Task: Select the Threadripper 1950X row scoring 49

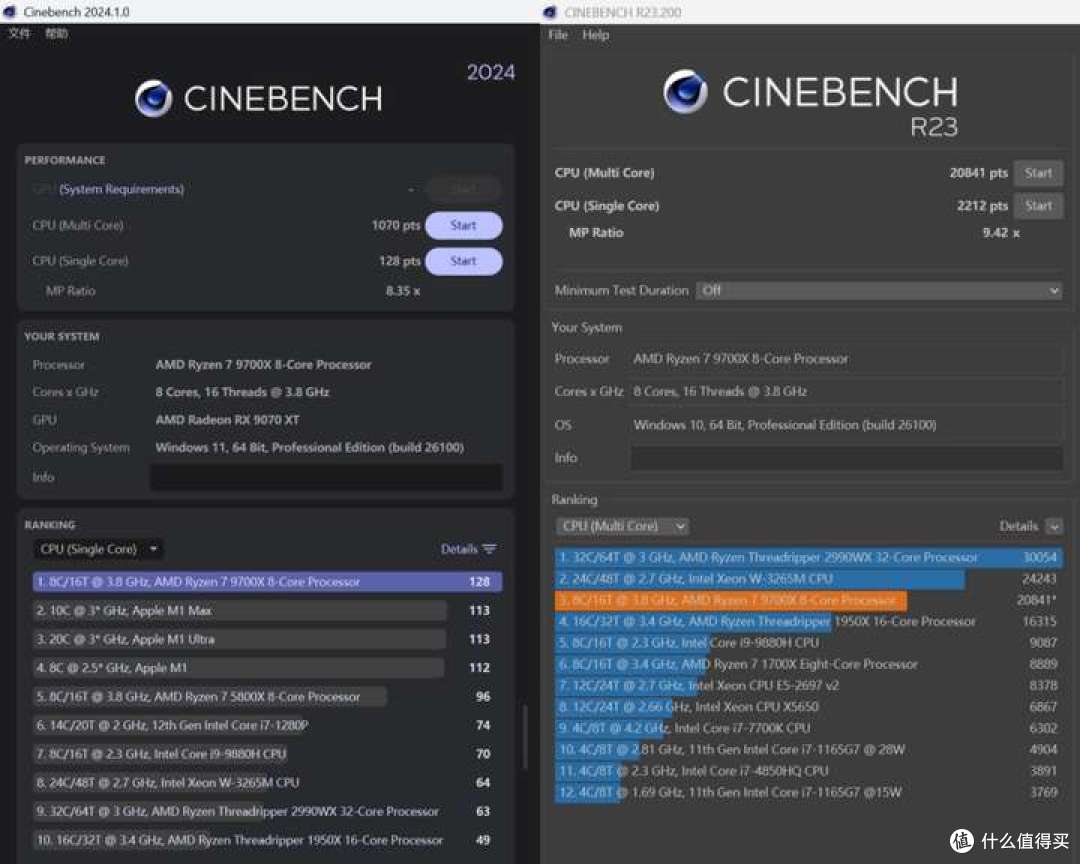Action: (267, 840)
